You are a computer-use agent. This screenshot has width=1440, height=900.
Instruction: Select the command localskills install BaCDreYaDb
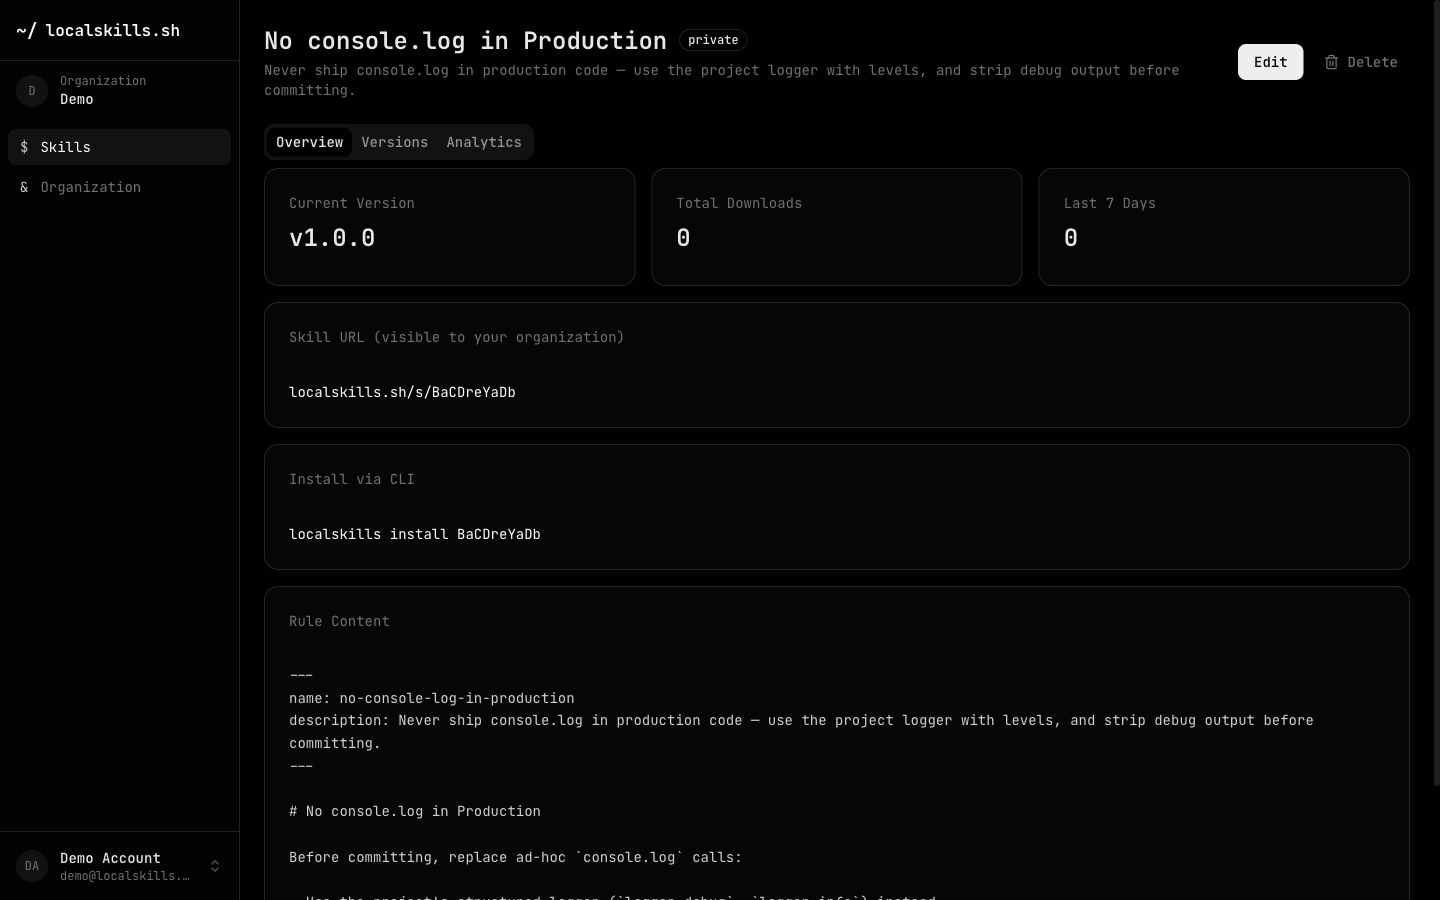[415, 534]
